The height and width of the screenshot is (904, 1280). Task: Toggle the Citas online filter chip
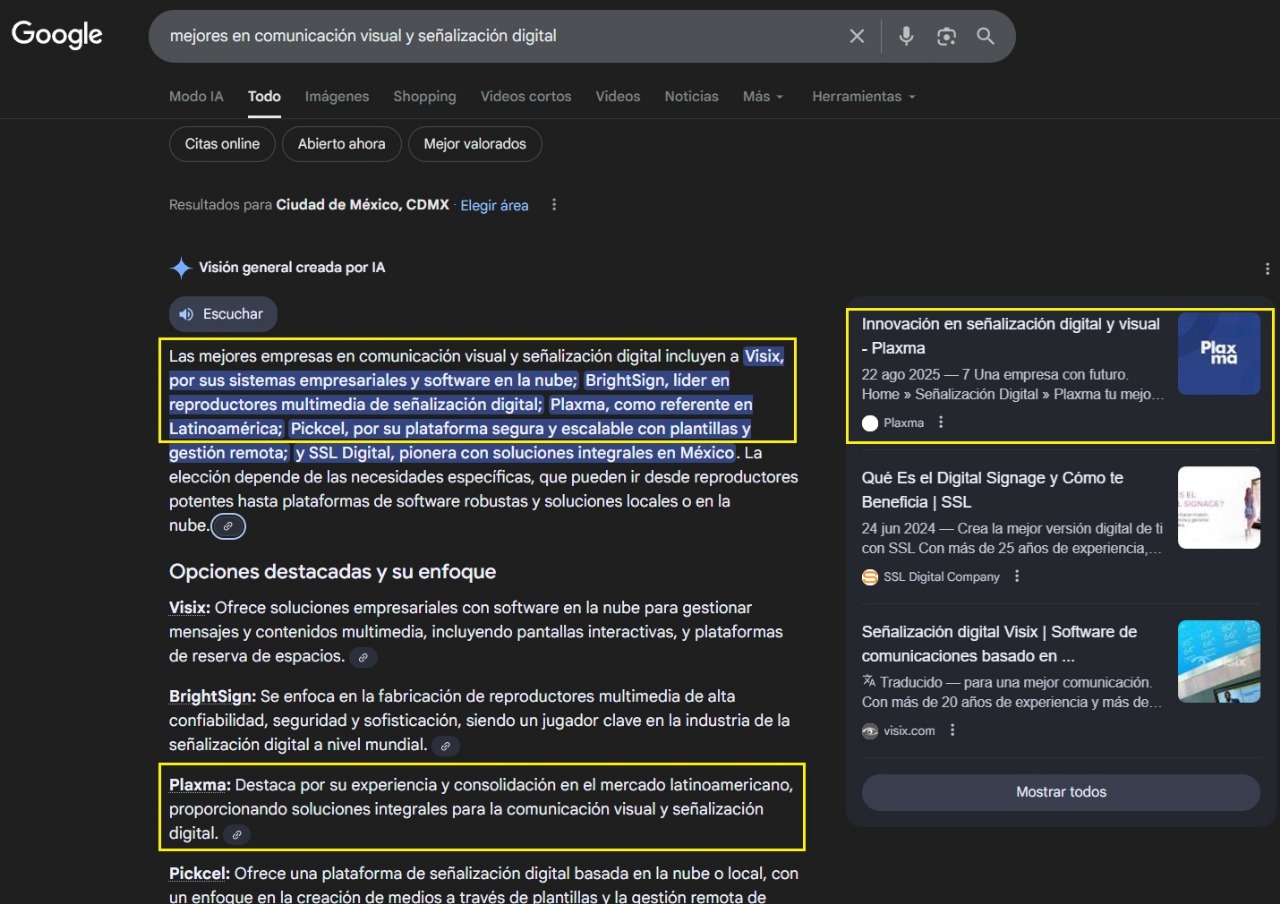tap(222, 144)
